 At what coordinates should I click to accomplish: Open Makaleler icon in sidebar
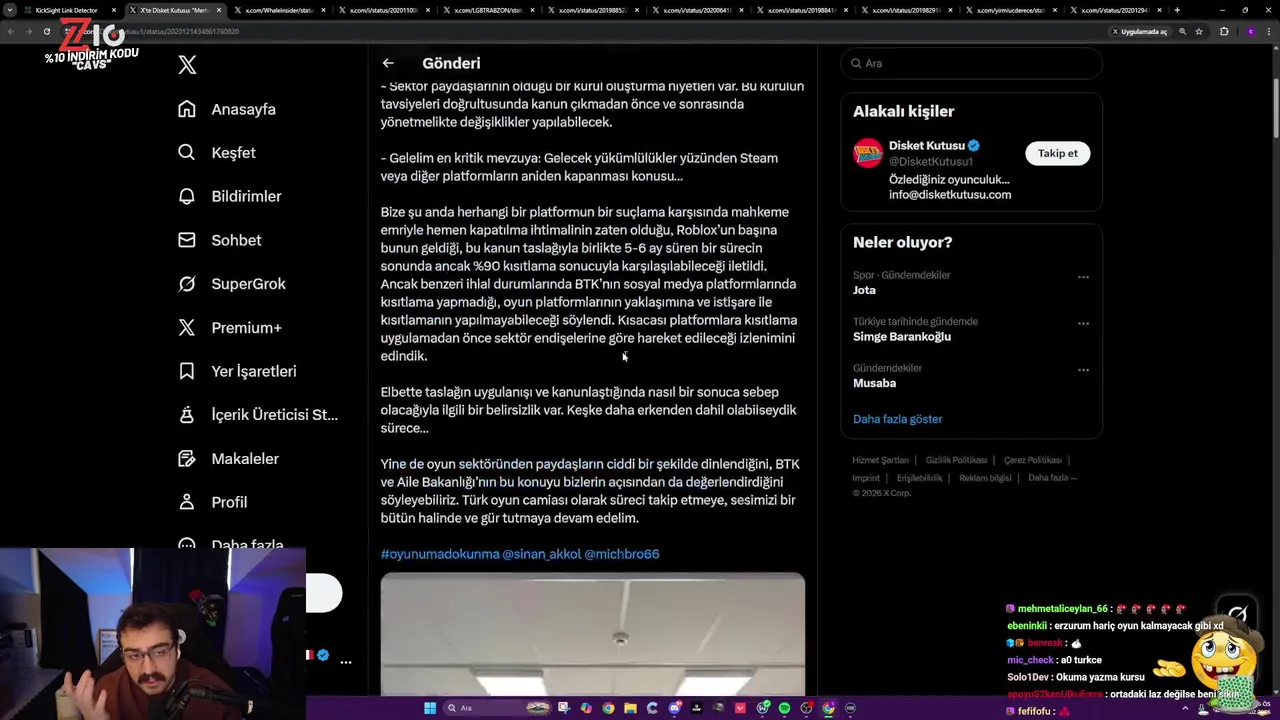pos(187,458)
